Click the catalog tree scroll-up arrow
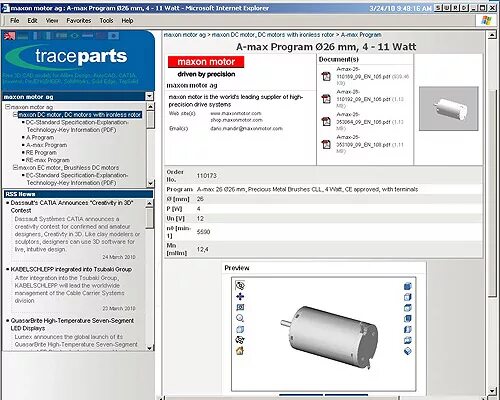Screen dimensions: 500x400 point(150,107)
